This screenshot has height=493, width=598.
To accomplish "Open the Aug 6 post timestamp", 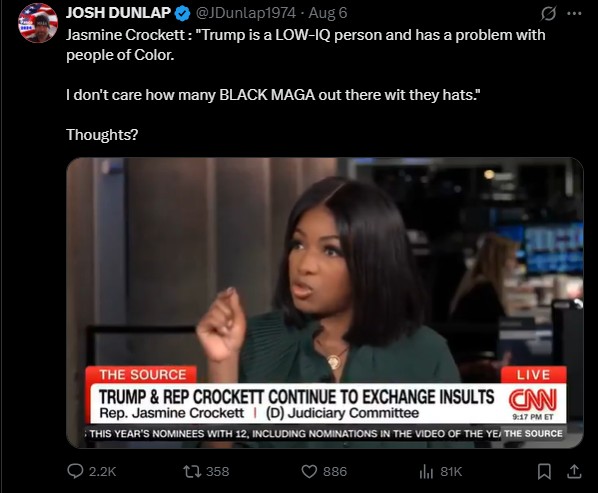I will [328, 13].
